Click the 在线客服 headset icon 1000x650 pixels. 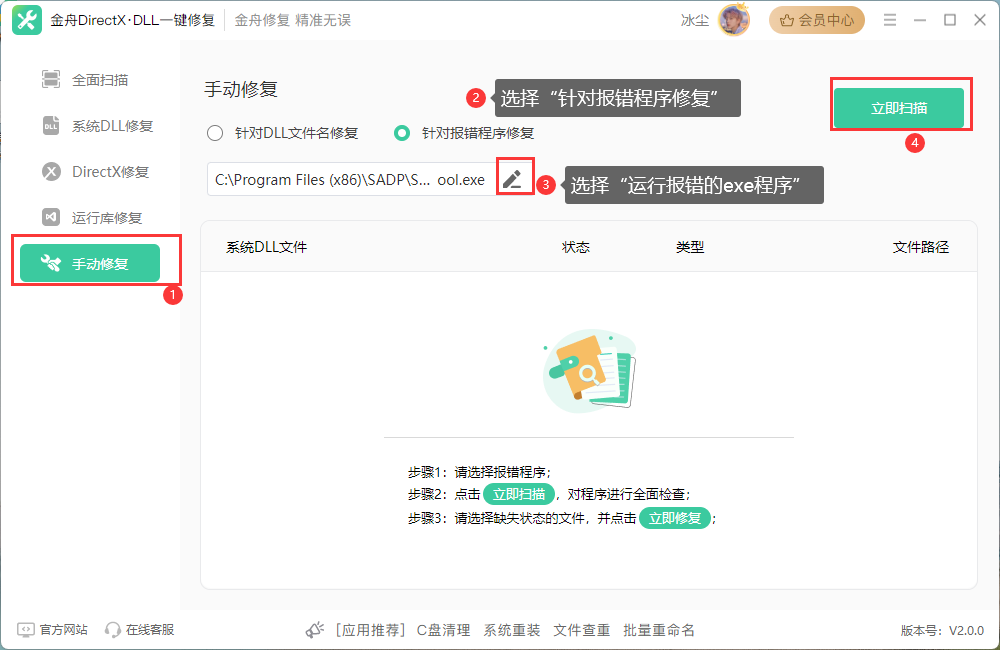(113, 630)
